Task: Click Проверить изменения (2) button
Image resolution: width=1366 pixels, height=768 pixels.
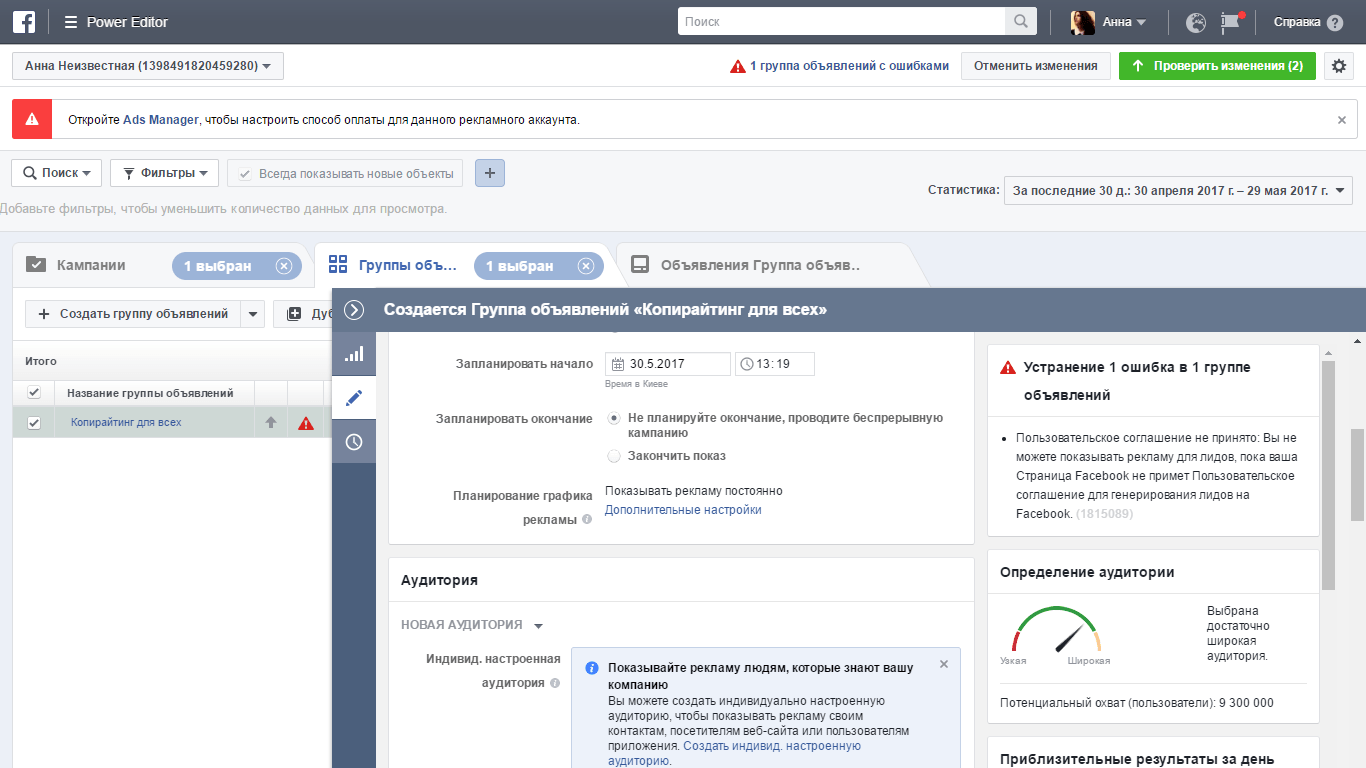Action: [1217, 66]
